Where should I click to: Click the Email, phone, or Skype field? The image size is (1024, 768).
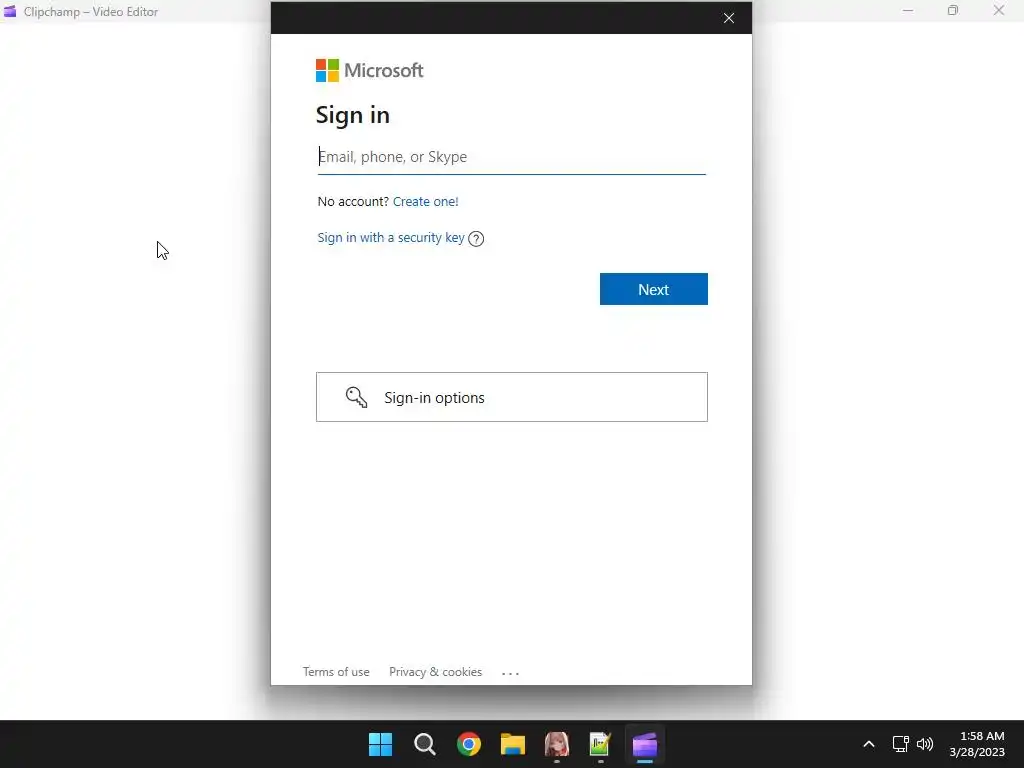(x=511, y=157)
